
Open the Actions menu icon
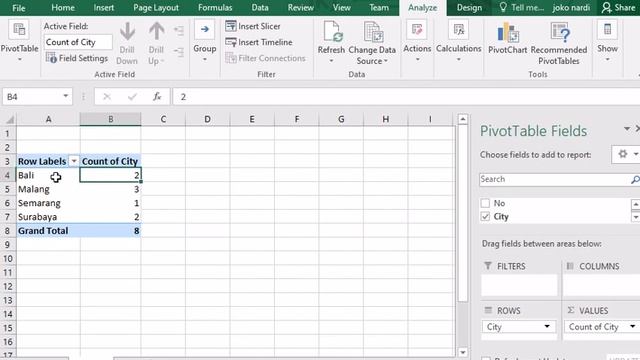[417, 30]
